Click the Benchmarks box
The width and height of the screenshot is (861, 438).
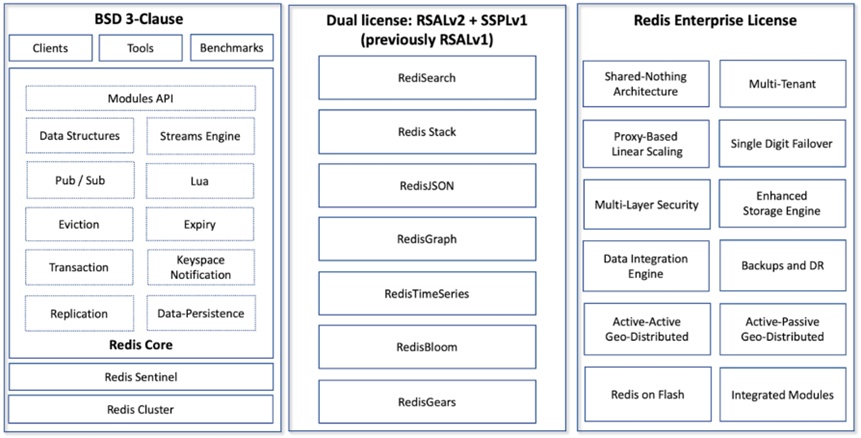231,48
